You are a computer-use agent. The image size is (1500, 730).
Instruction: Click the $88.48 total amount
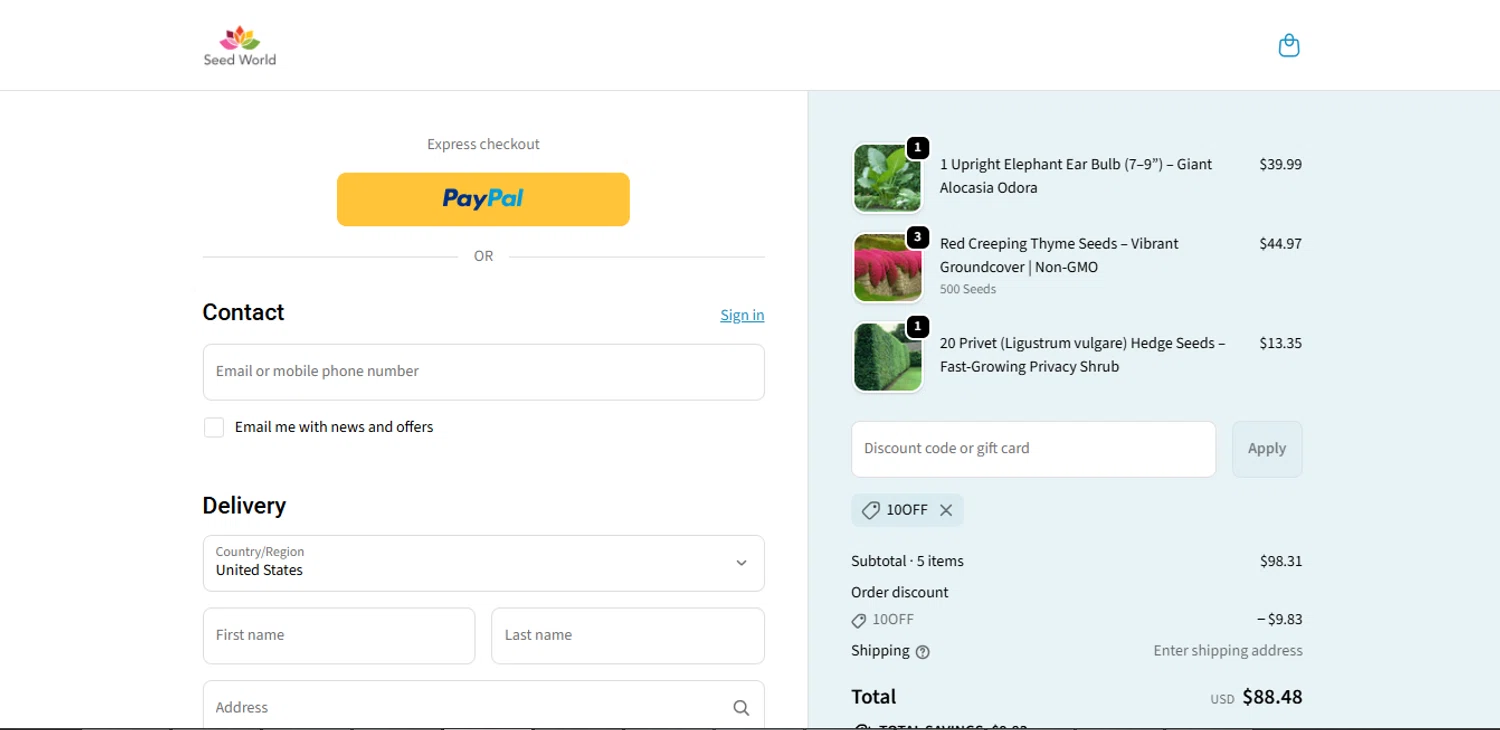[x=1272, y=697]
